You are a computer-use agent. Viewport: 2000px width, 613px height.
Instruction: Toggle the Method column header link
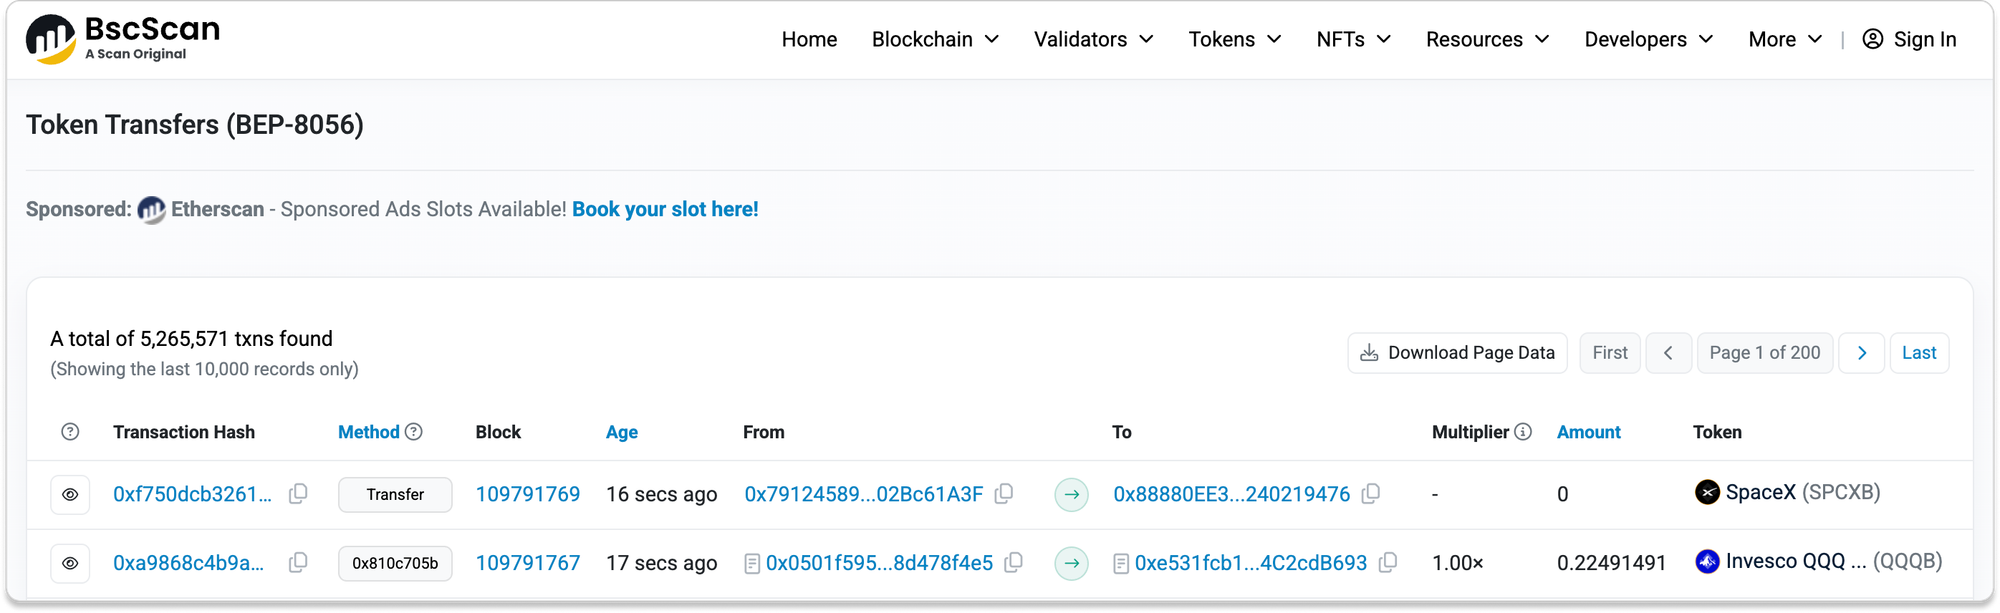[x=369, y=432]
